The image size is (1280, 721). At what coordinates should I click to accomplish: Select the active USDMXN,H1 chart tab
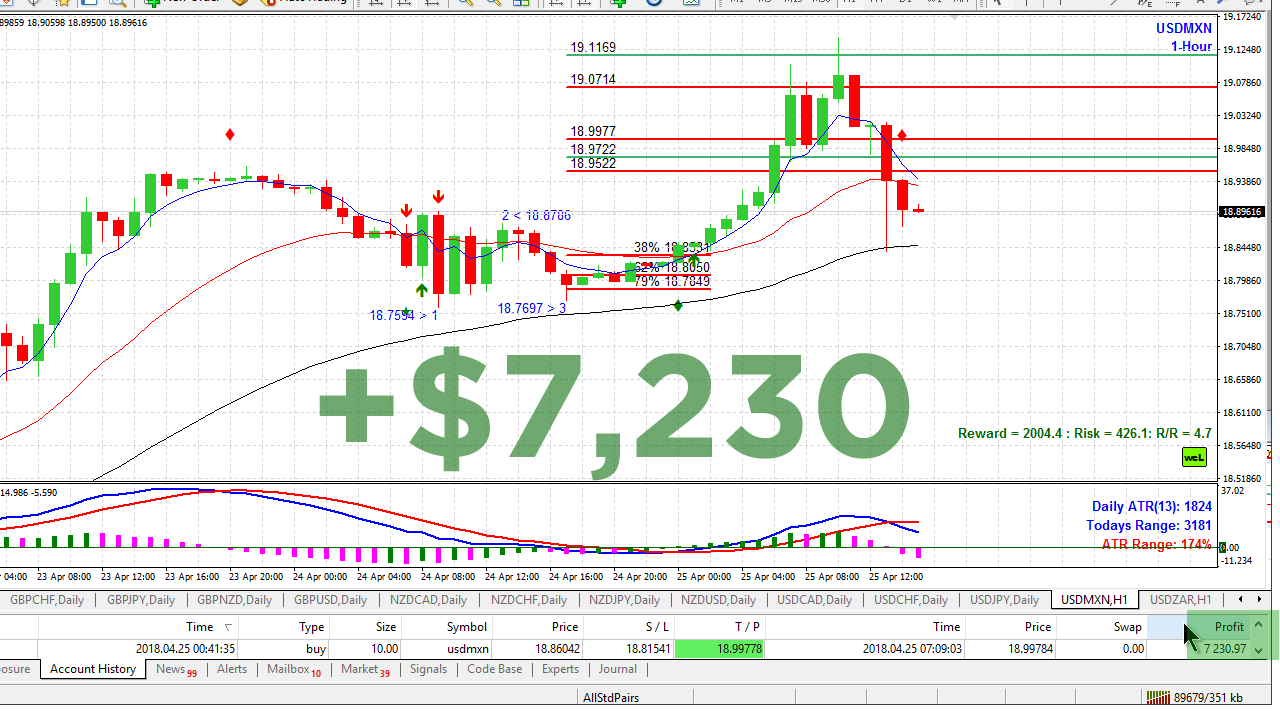tap(1094, 600)
